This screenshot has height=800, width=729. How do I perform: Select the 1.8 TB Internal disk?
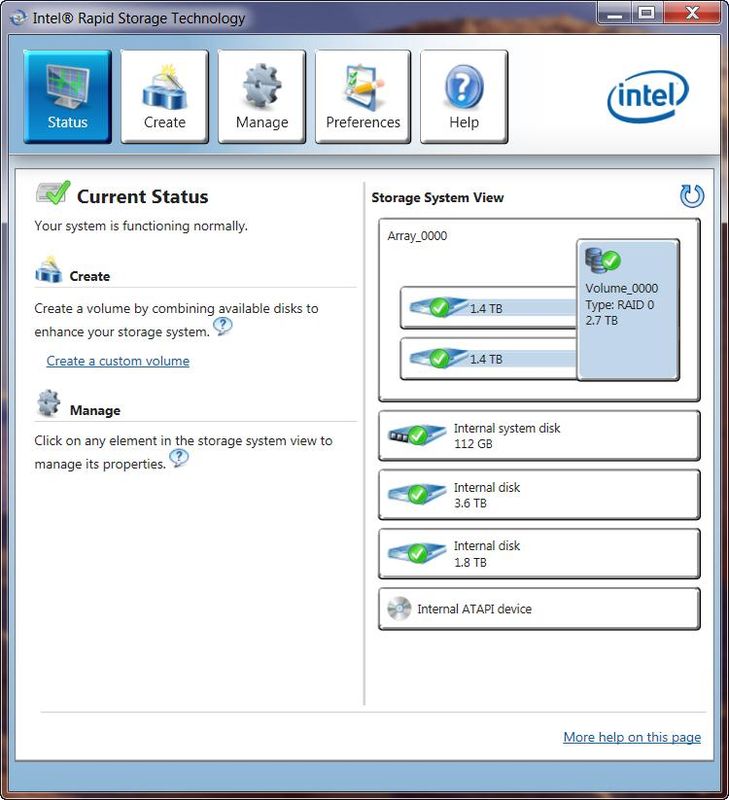(539, 554)
